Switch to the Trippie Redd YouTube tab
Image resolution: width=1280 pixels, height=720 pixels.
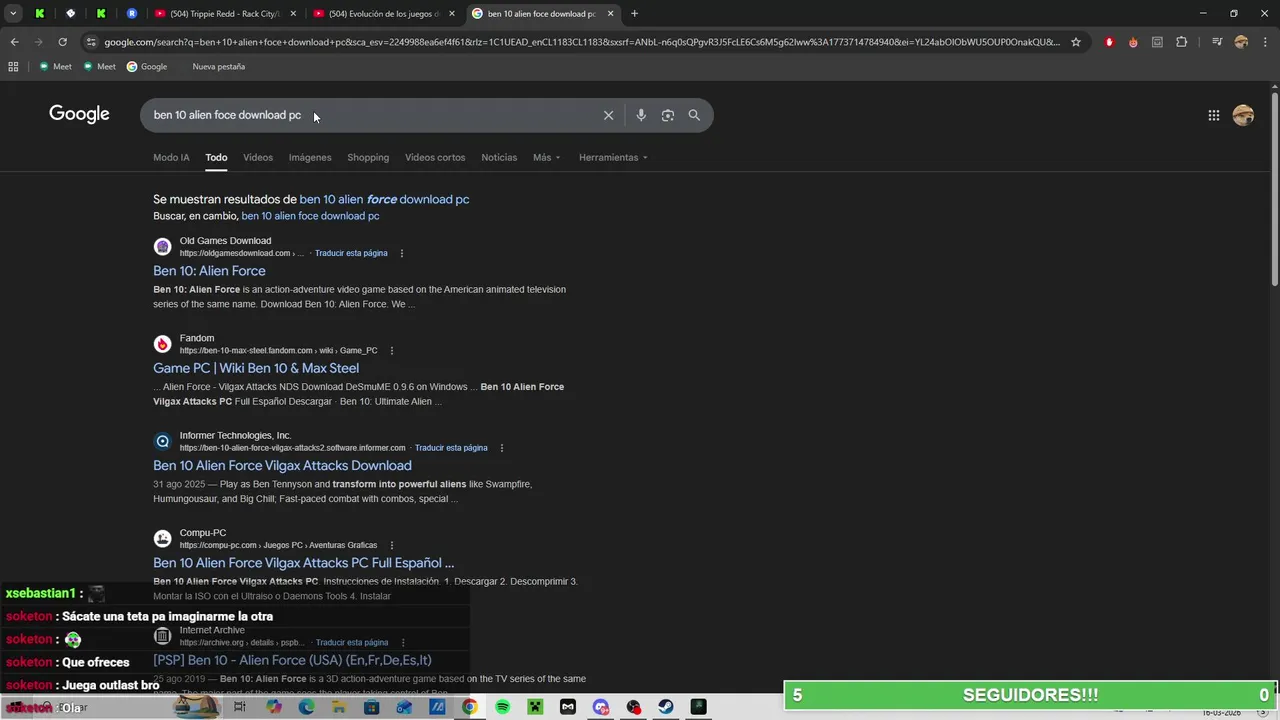(225, 14)
